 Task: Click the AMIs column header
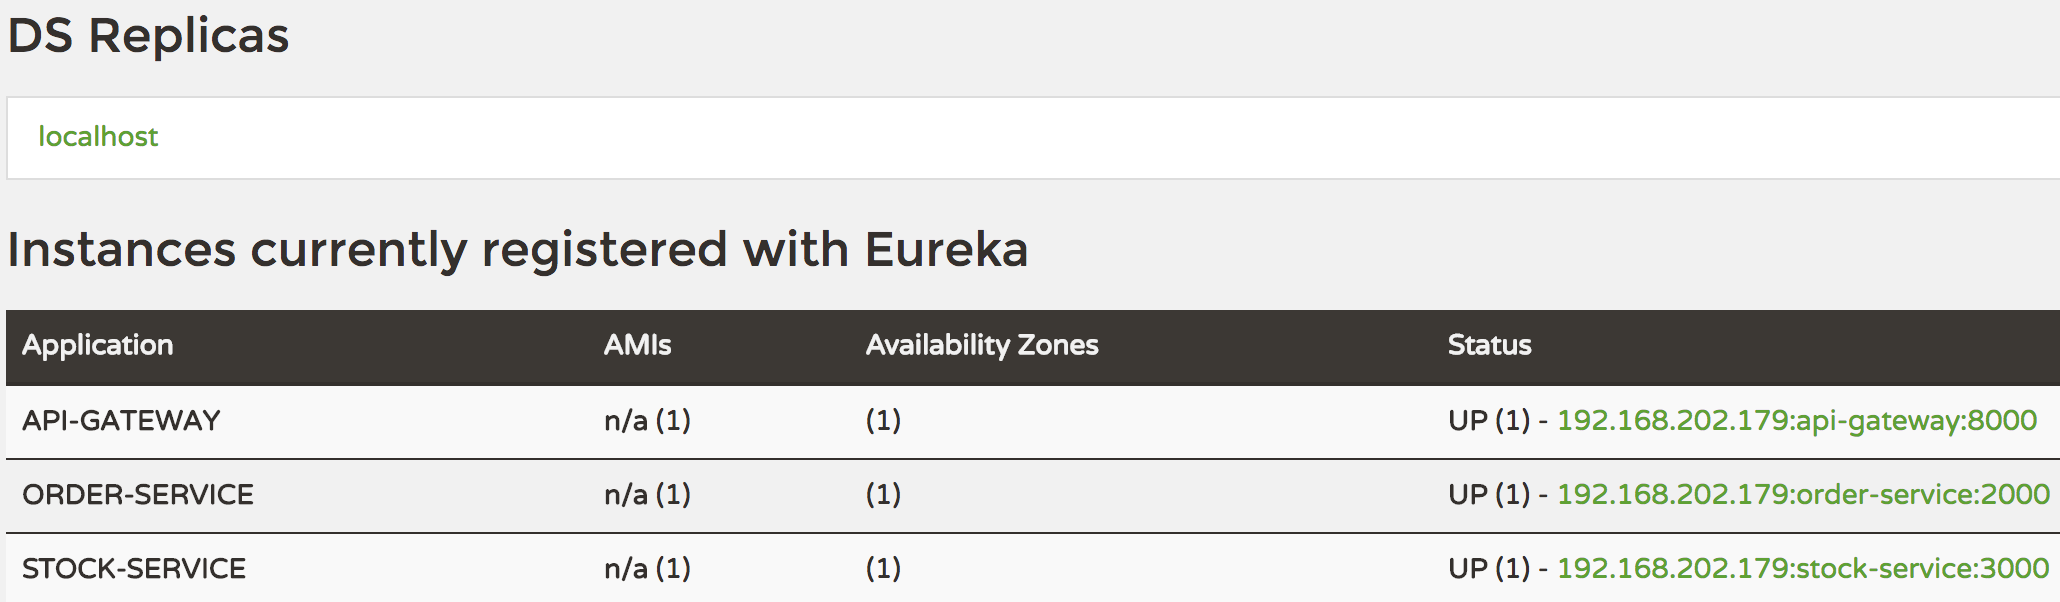[637, 346]
